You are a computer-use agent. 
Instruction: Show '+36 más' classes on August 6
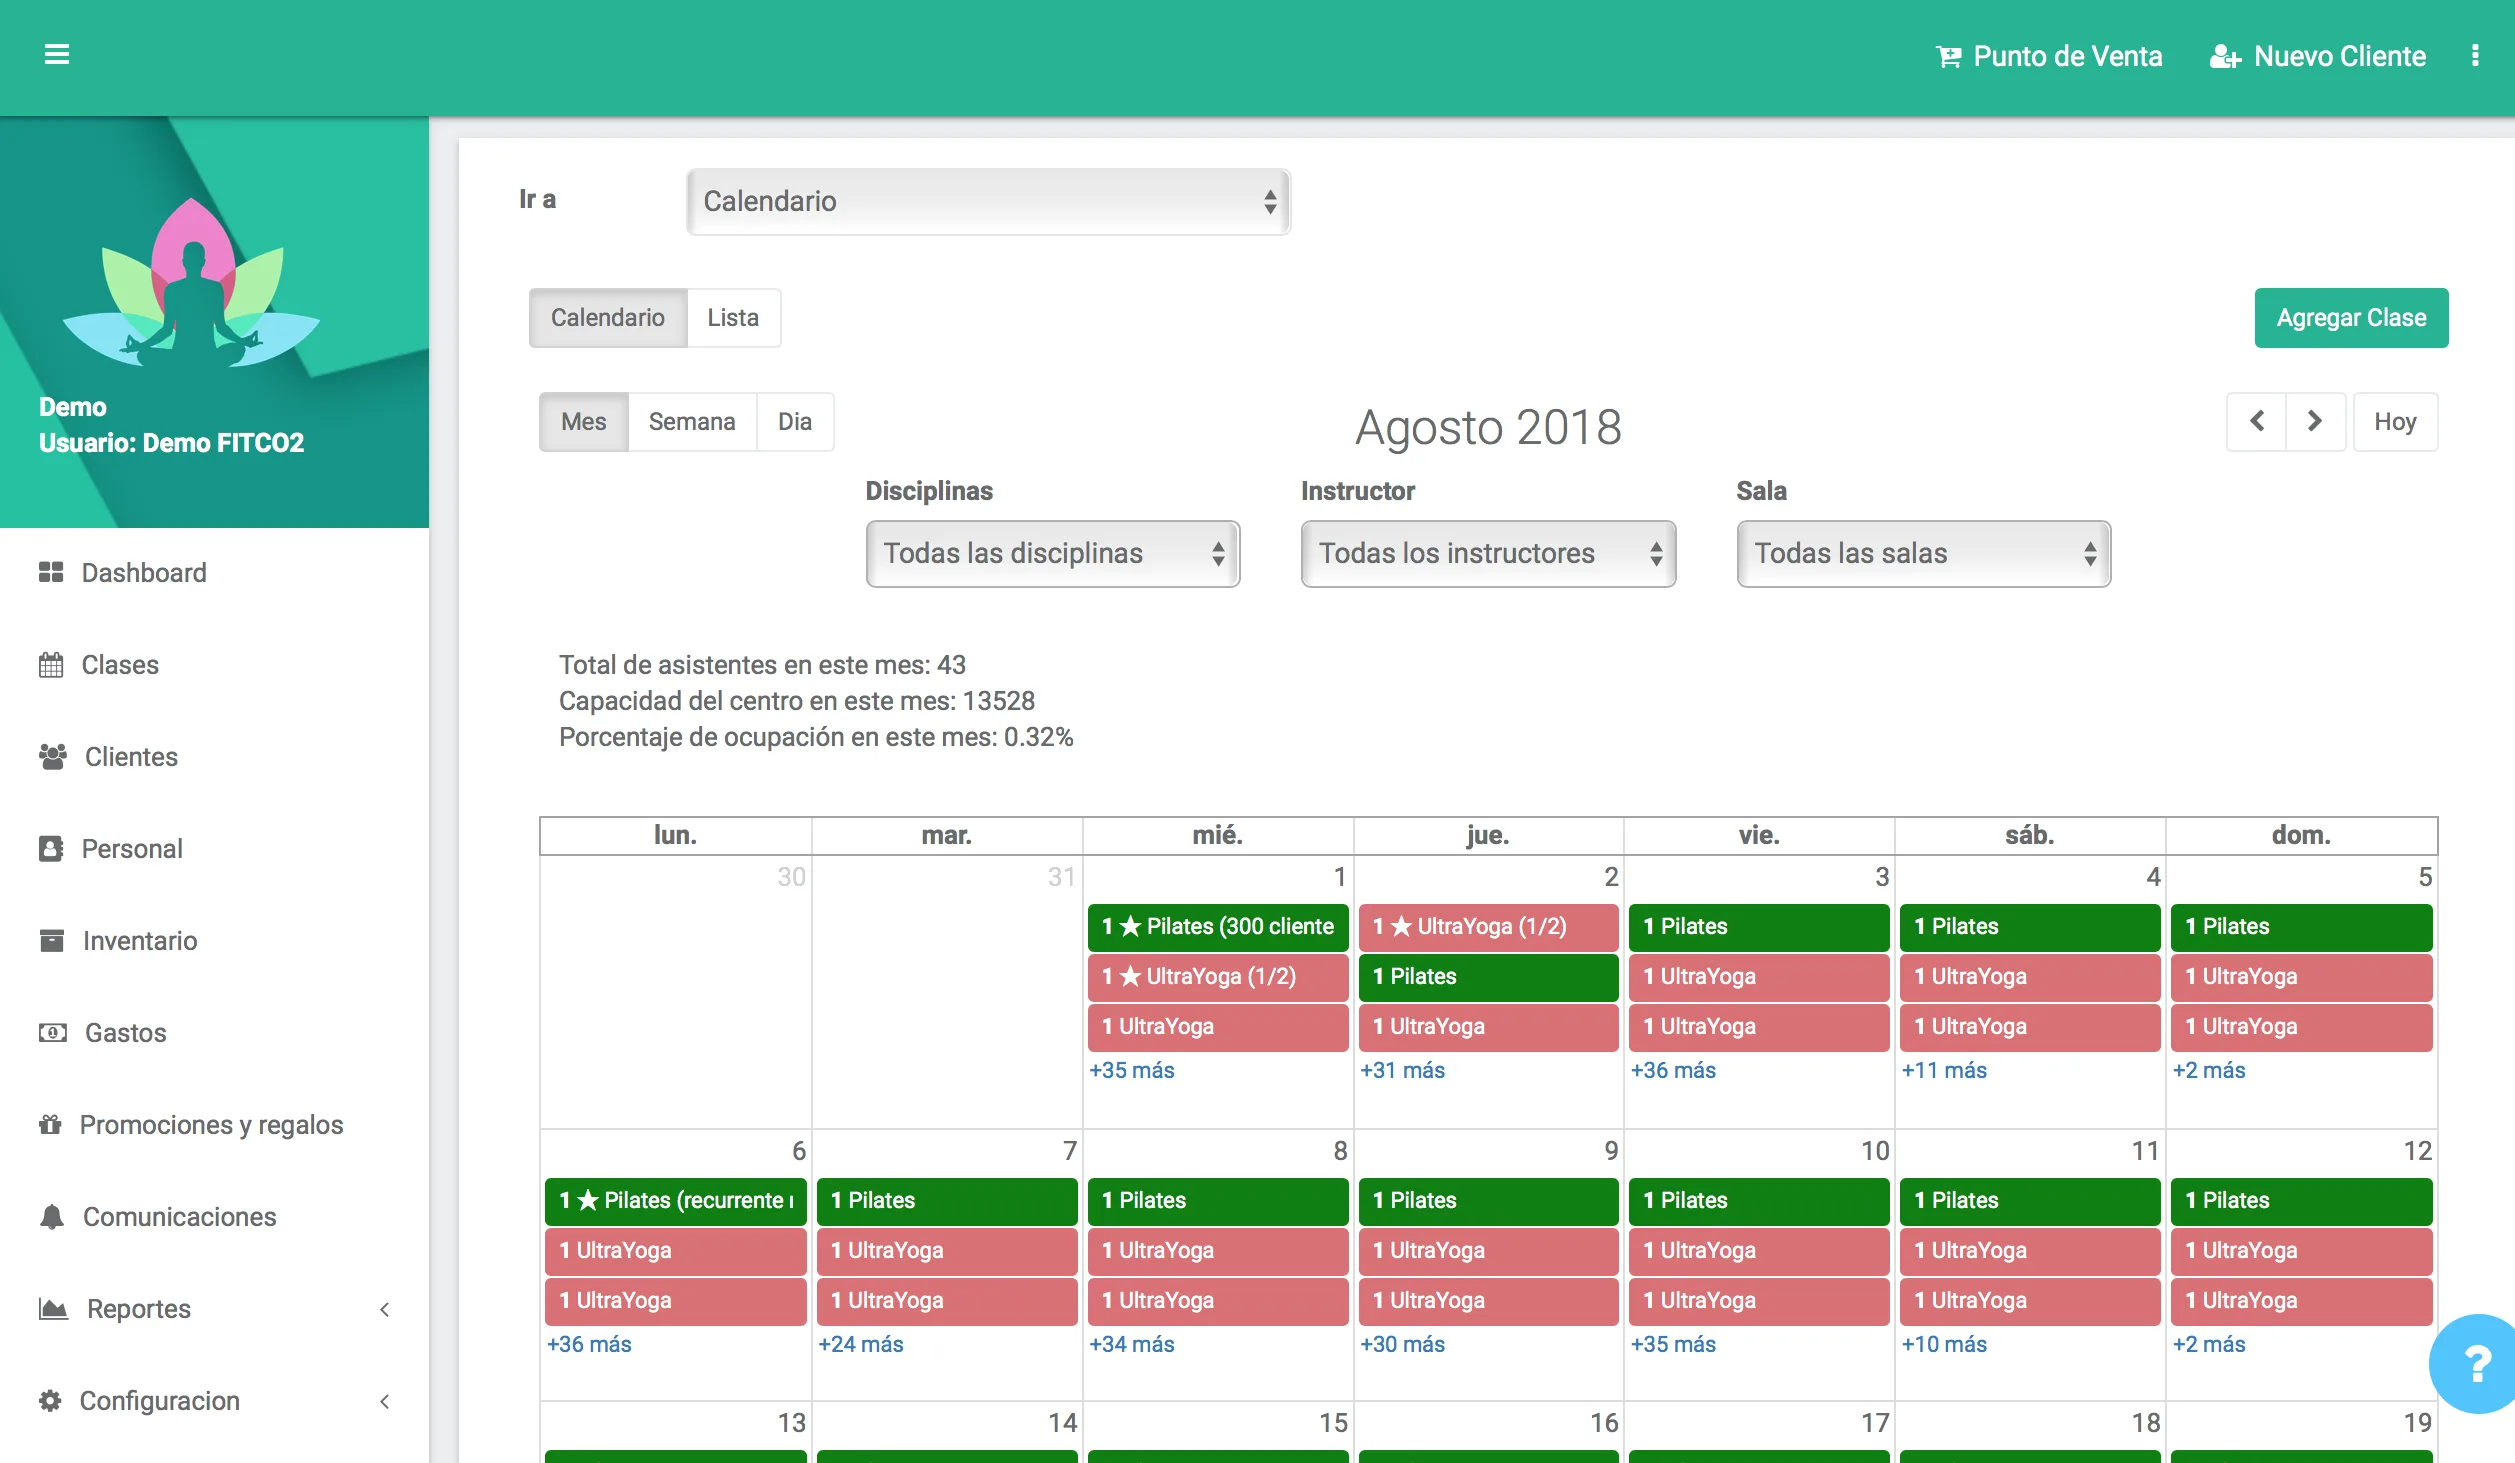click(x=589, y=1344)
